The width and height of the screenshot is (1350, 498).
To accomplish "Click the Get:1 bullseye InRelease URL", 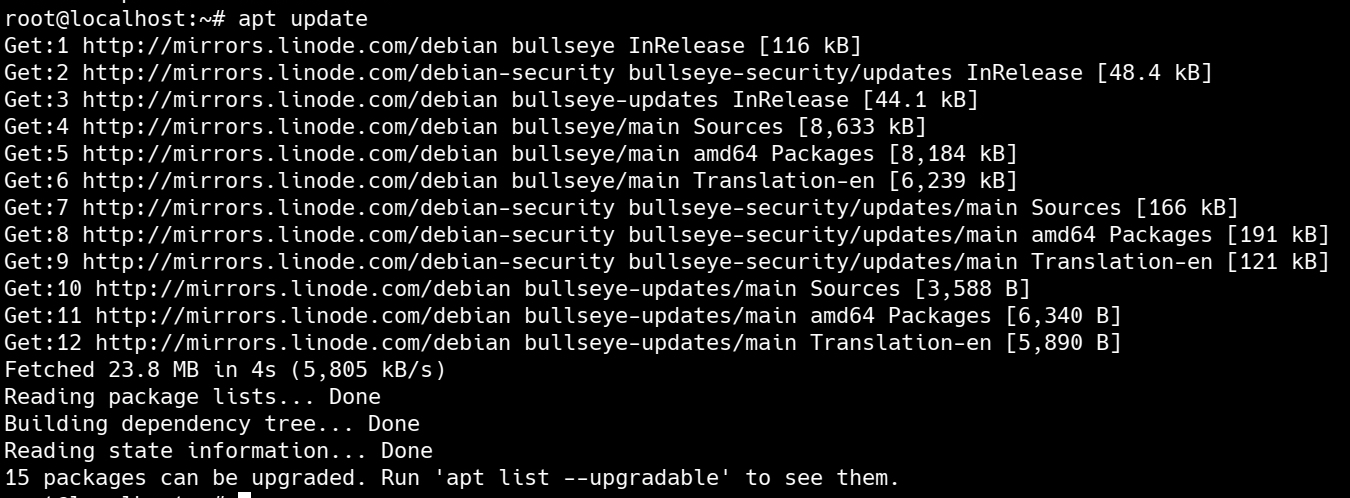I will point(291,45).
